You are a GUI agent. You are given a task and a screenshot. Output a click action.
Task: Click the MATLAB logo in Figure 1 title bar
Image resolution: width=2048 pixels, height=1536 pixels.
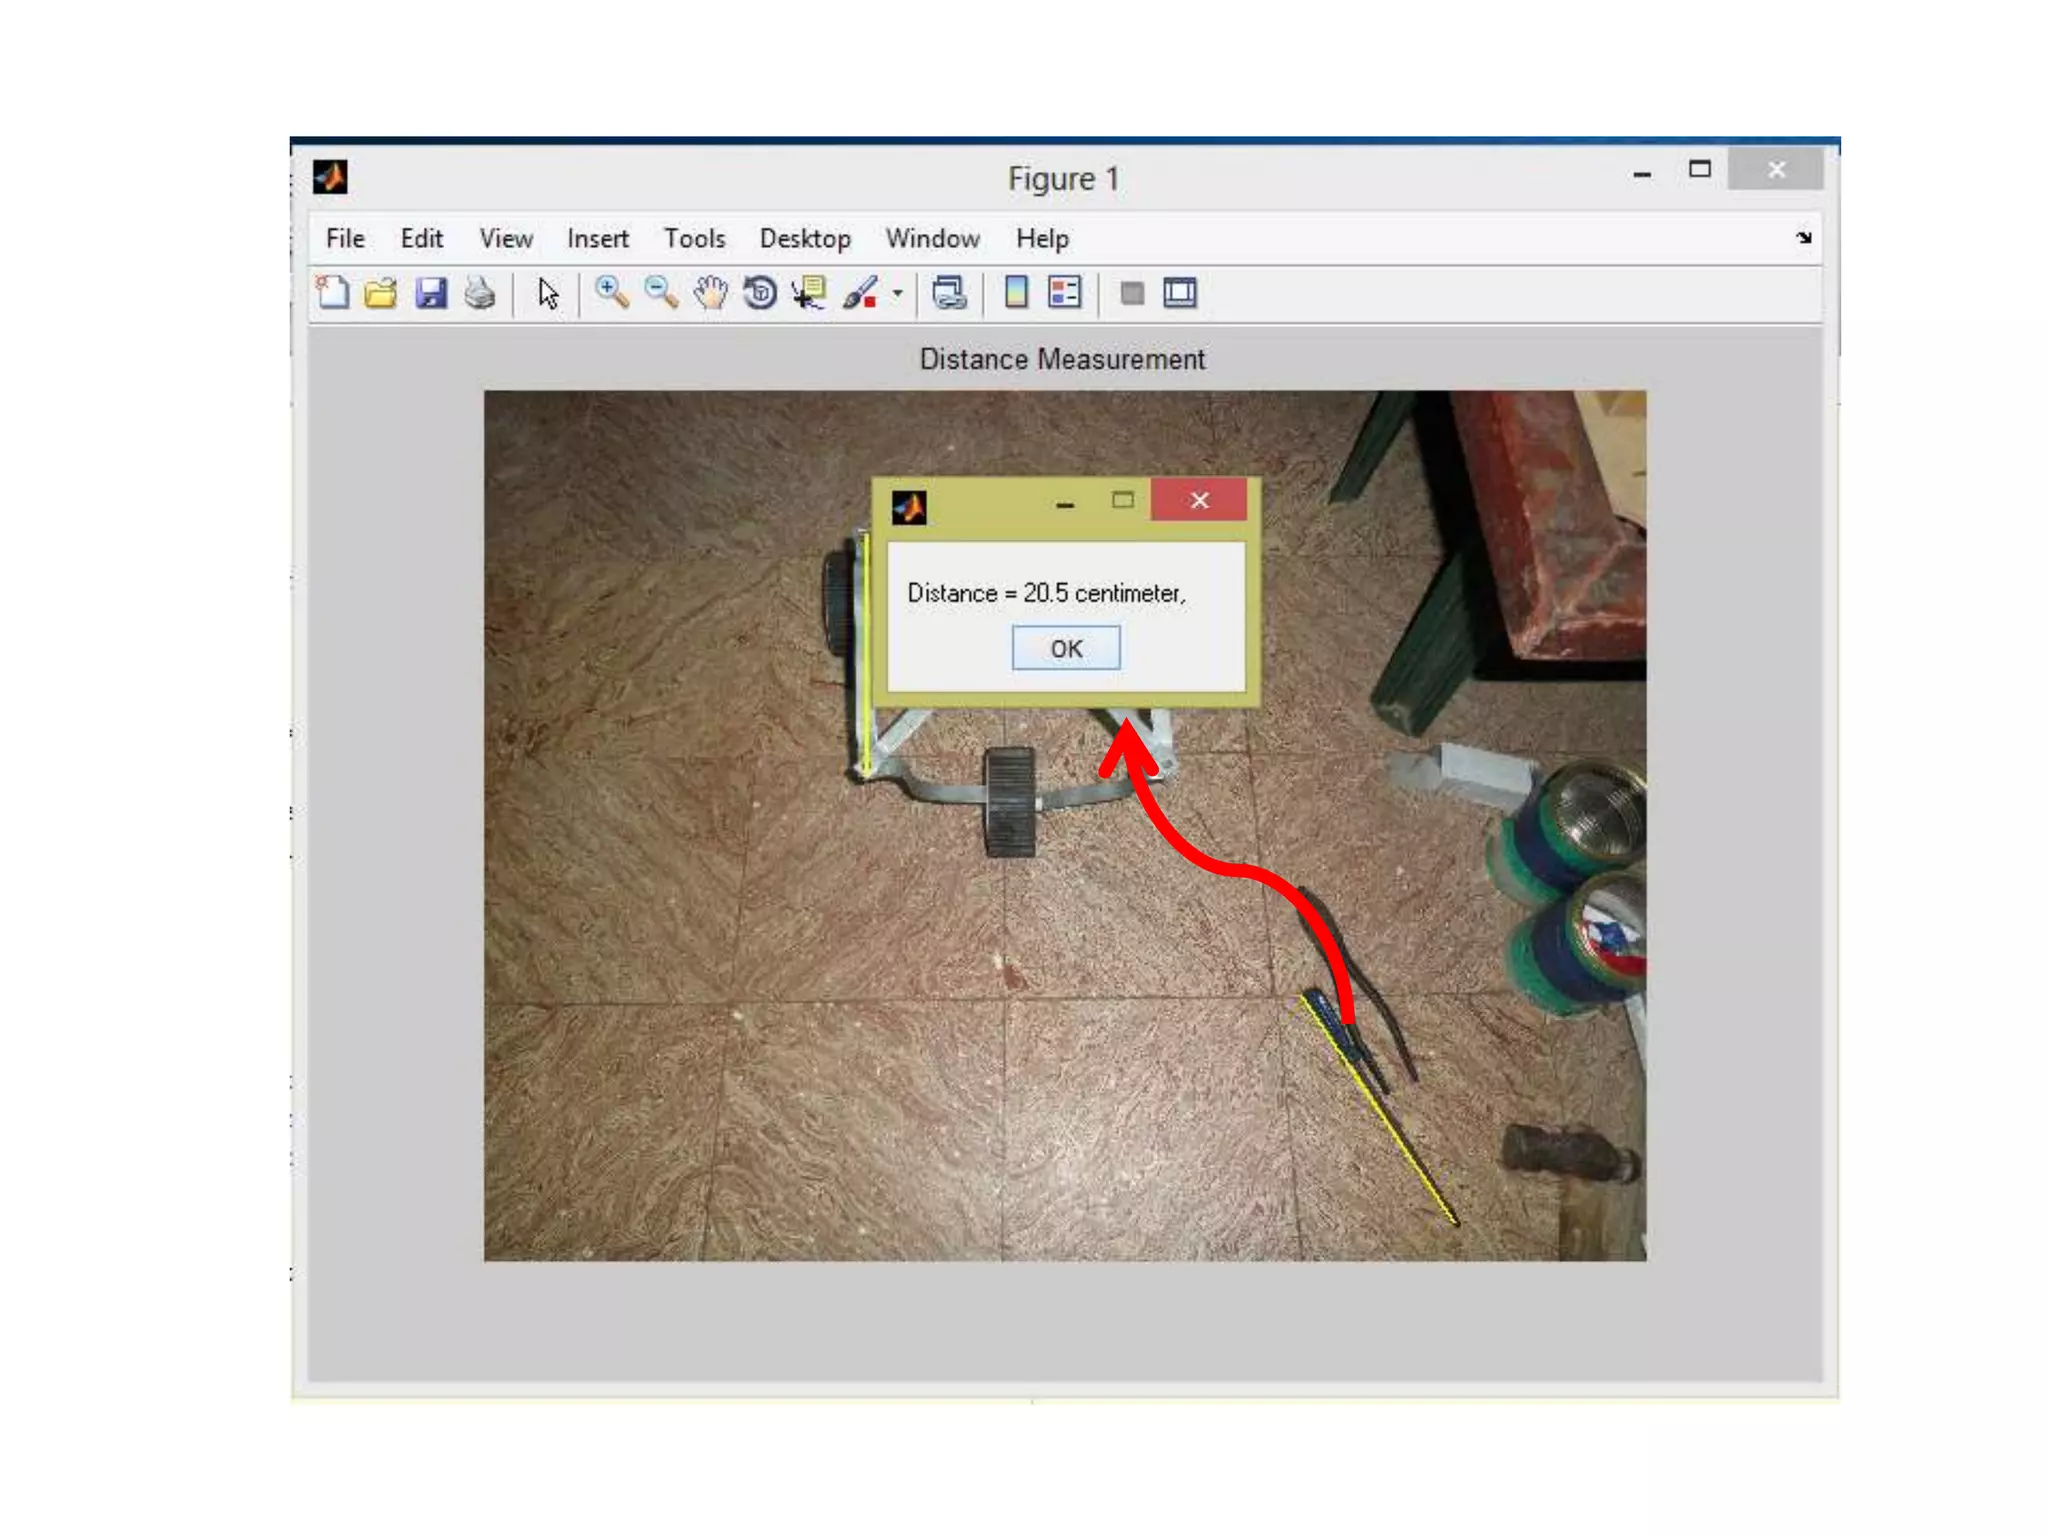(x=330, y=177)
